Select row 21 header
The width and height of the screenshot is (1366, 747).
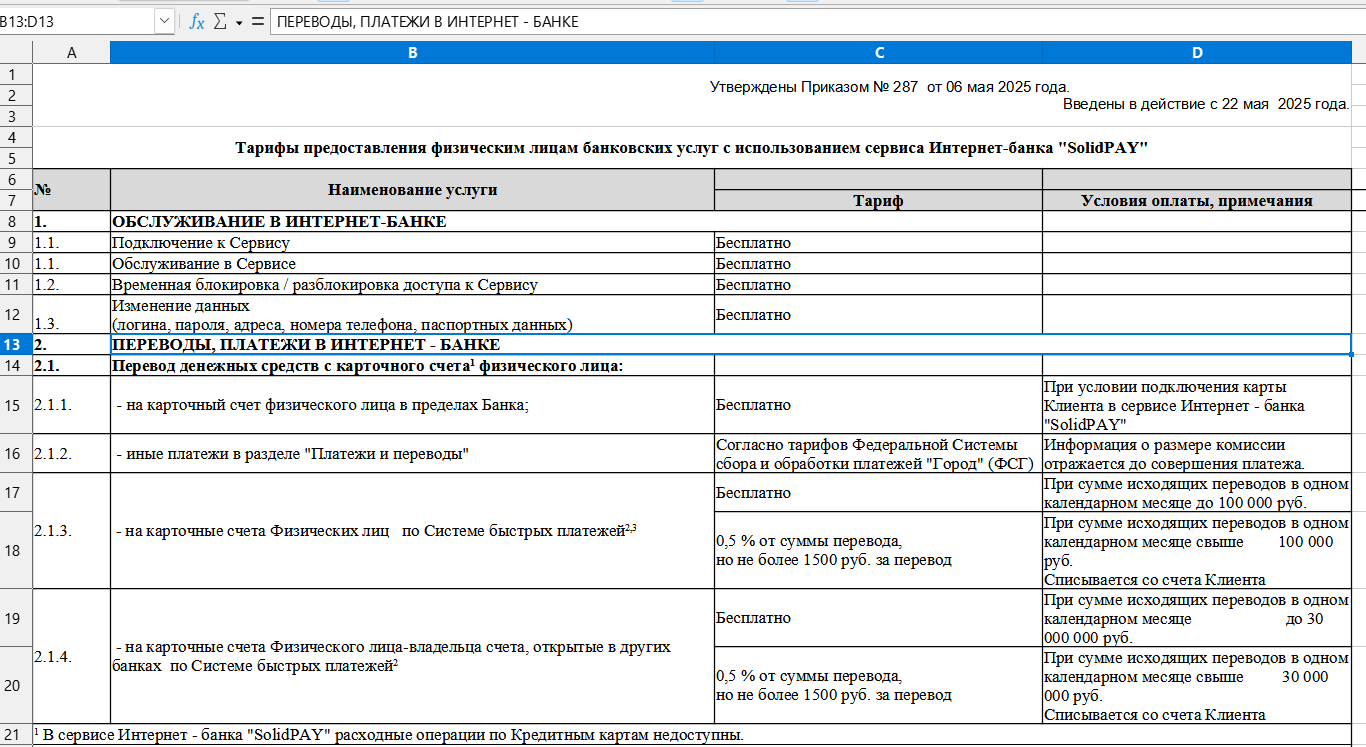pyautogui.click(x=16, y=736)
